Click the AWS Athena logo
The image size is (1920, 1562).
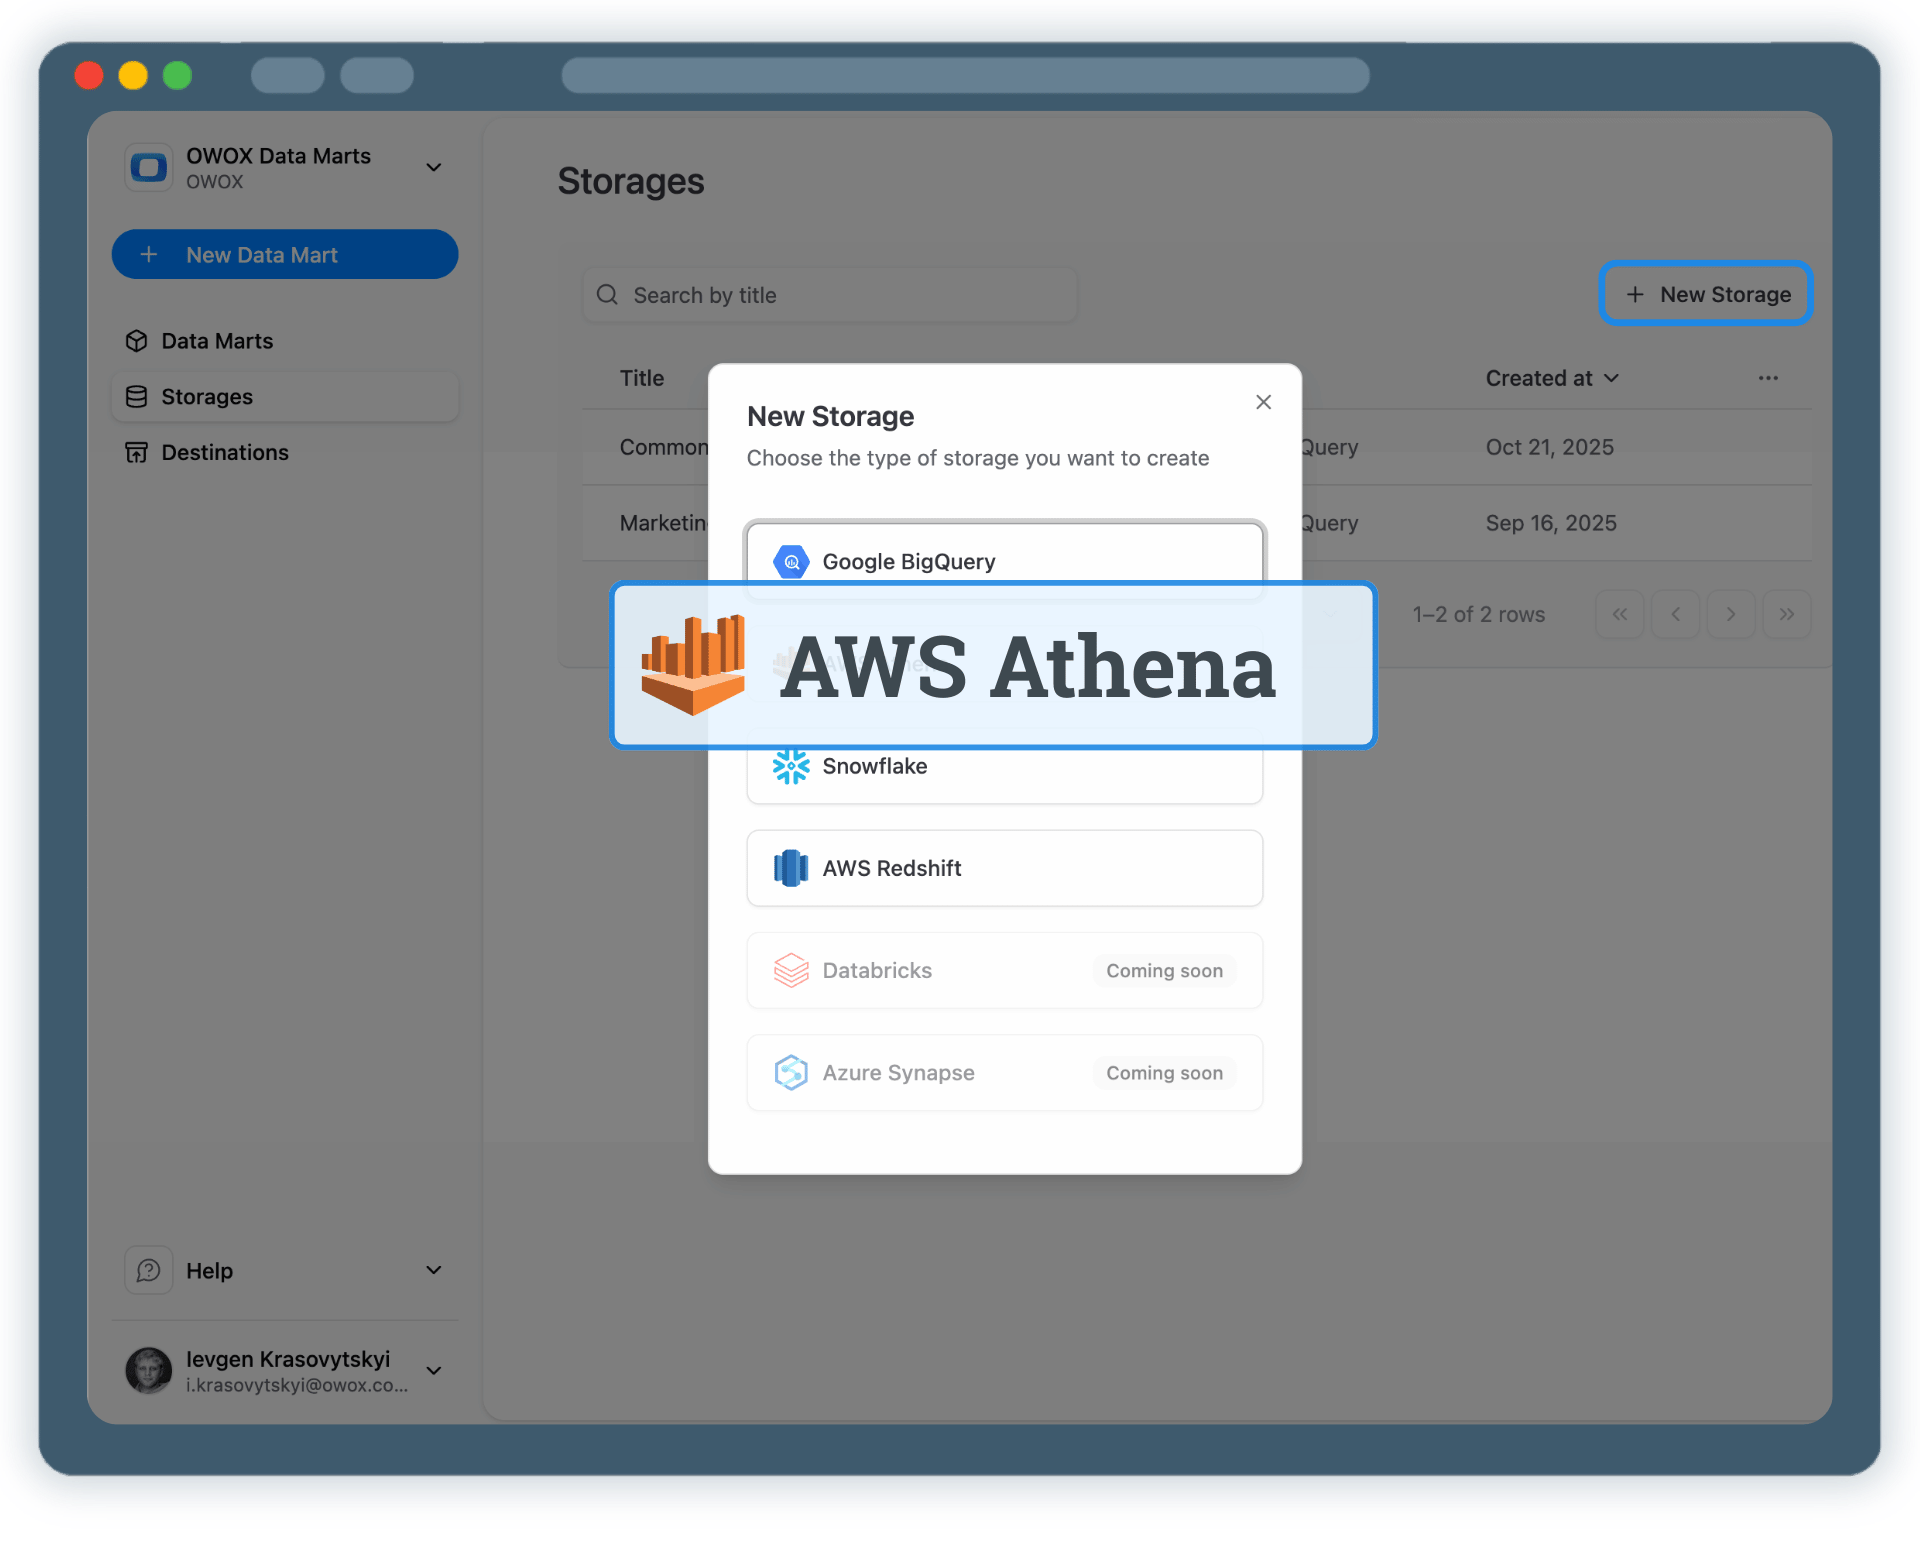point(694,664)
